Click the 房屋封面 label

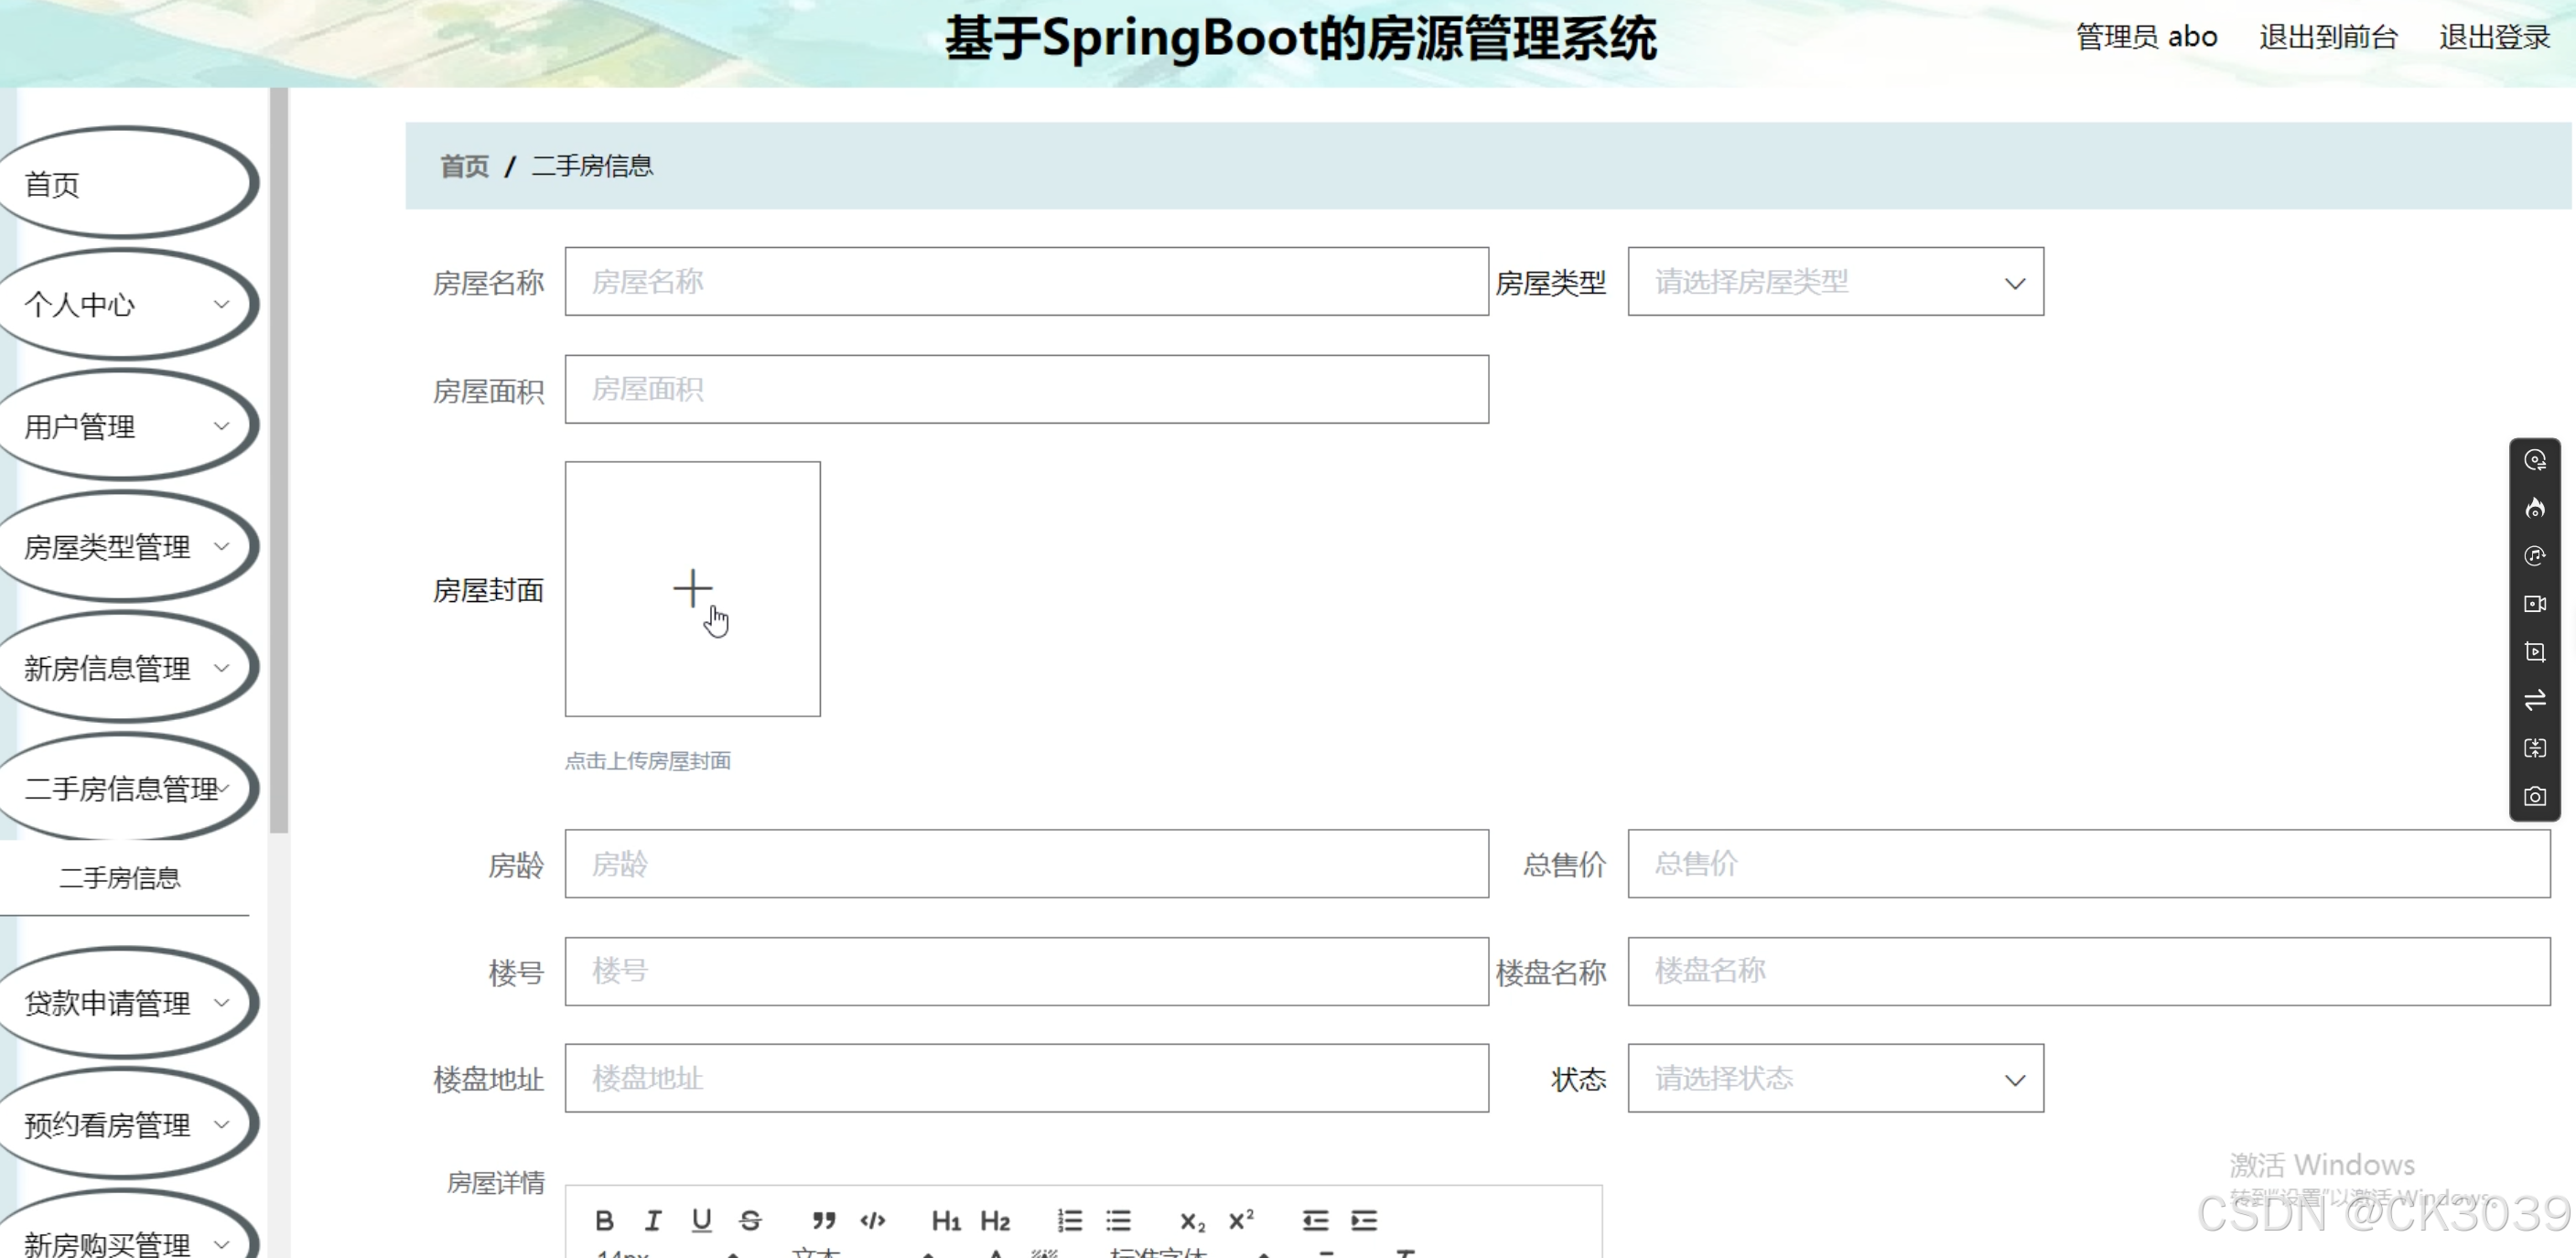(x=488, y=590)
